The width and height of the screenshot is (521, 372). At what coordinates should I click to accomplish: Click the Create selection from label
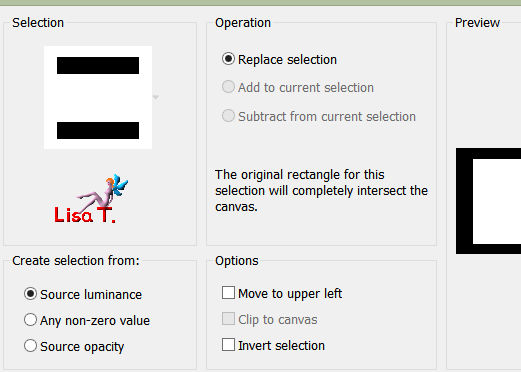[x=76, y=261]
